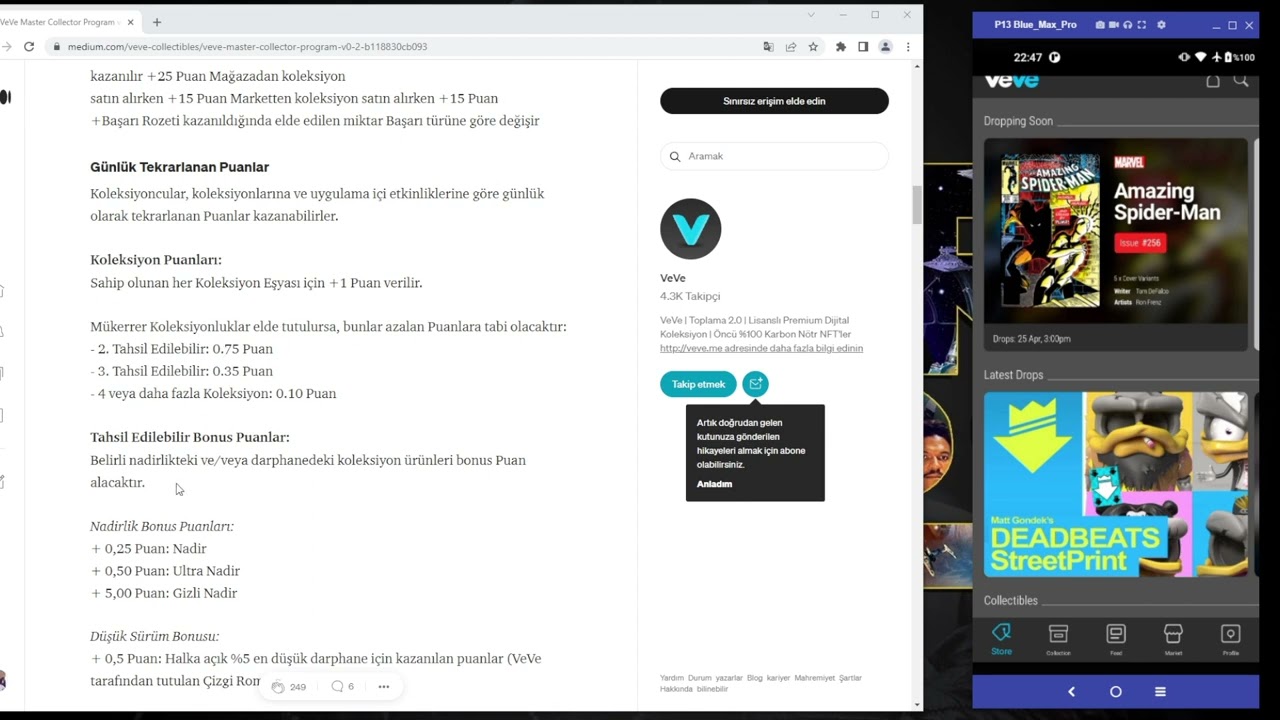Viewport: 1280px width, 720px height.
Task: Open the VeVe notifications bell icon
Action: point(1213,81)
